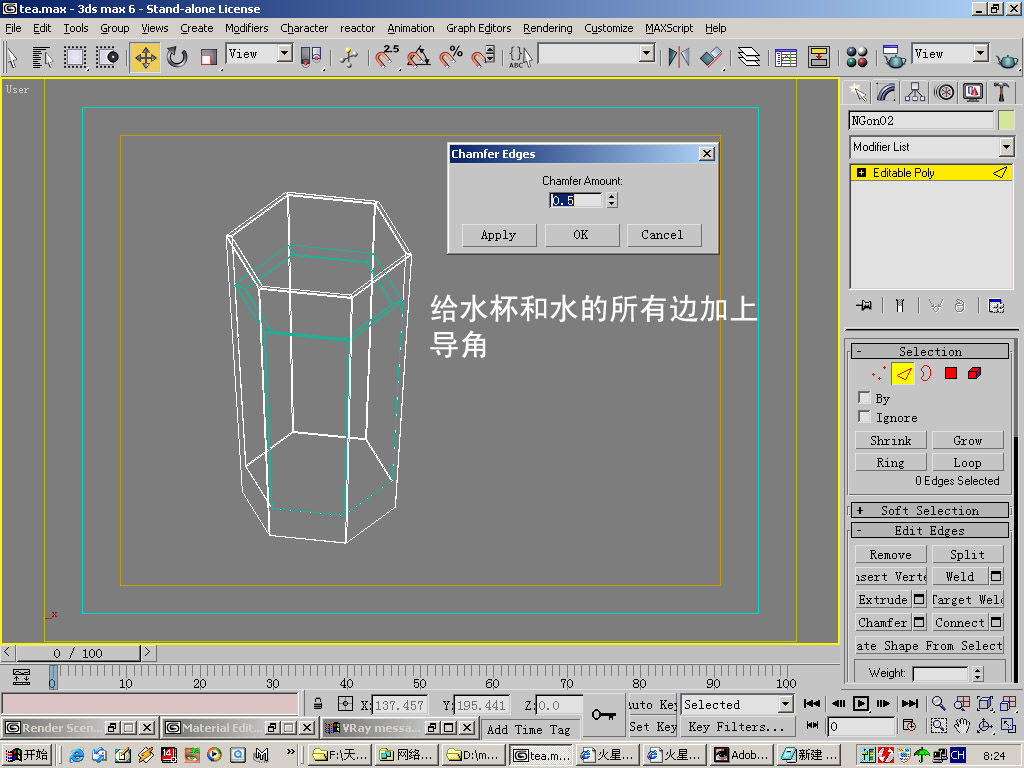Click Use Pivot Point Center icon
Viewport: 1024px width, 768px height.
pos(312,57)
